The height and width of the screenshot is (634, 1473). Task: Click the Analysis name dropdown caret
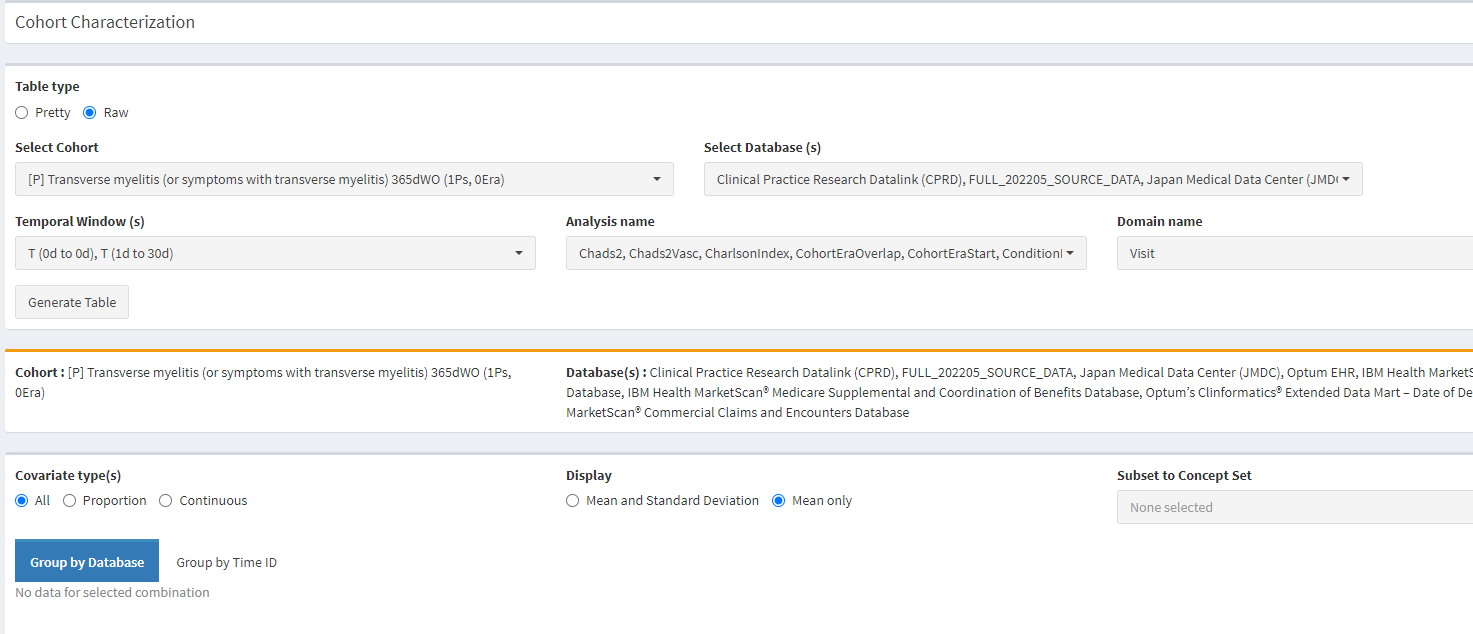[x=1068, y=253]
